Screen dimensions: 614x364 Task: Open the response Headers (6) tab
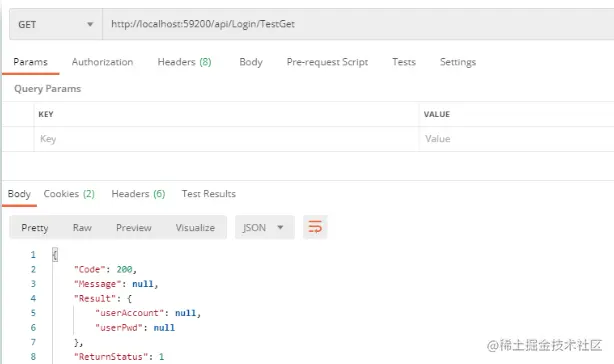[138, 194]
